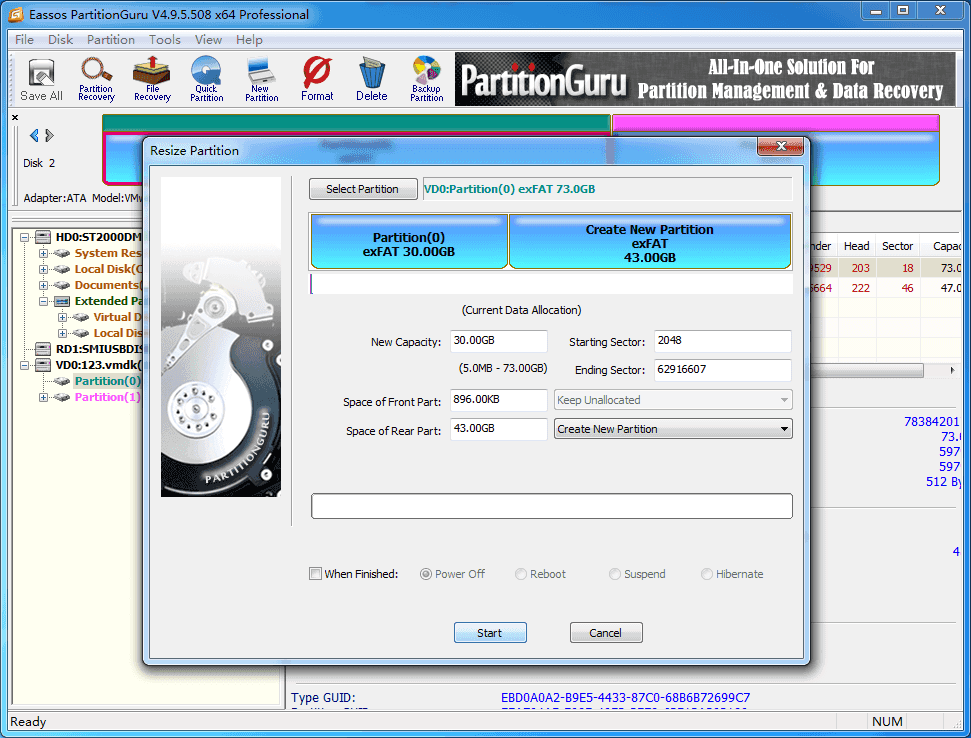Click PartitionGuru app icon in title bar
The width and height of the screenshot is (971, 738).
pos(16,14)
